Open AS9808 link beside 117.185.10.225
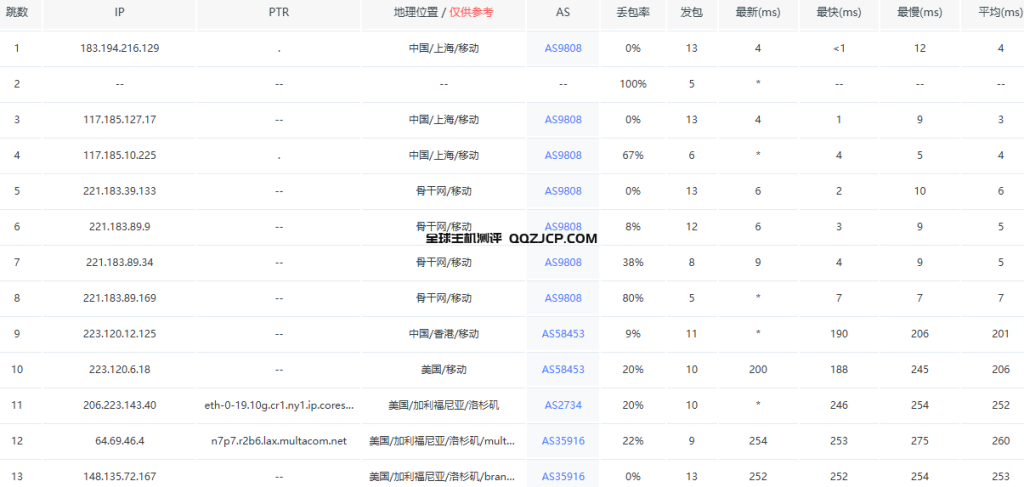The image size is (1024, 487). (x=563, y=155)
